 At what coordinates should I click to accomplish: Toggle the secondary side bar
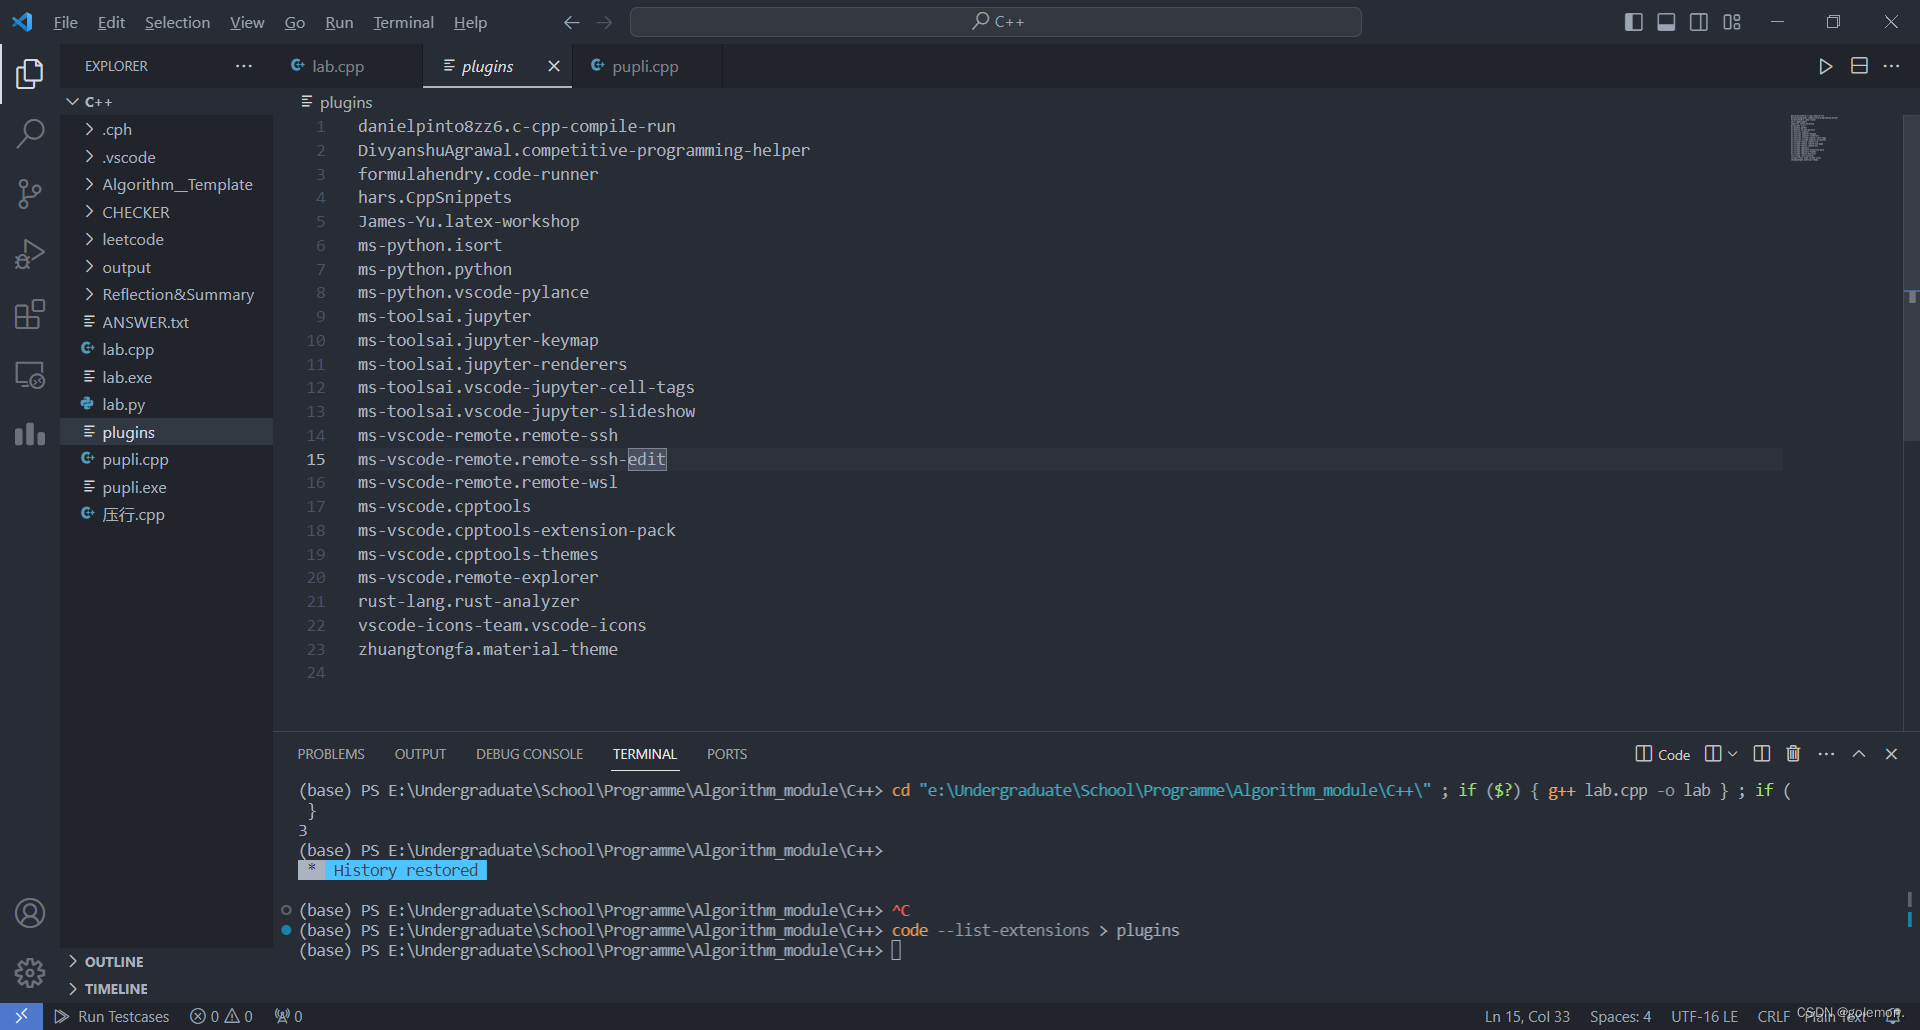[x=1699, y=22]
